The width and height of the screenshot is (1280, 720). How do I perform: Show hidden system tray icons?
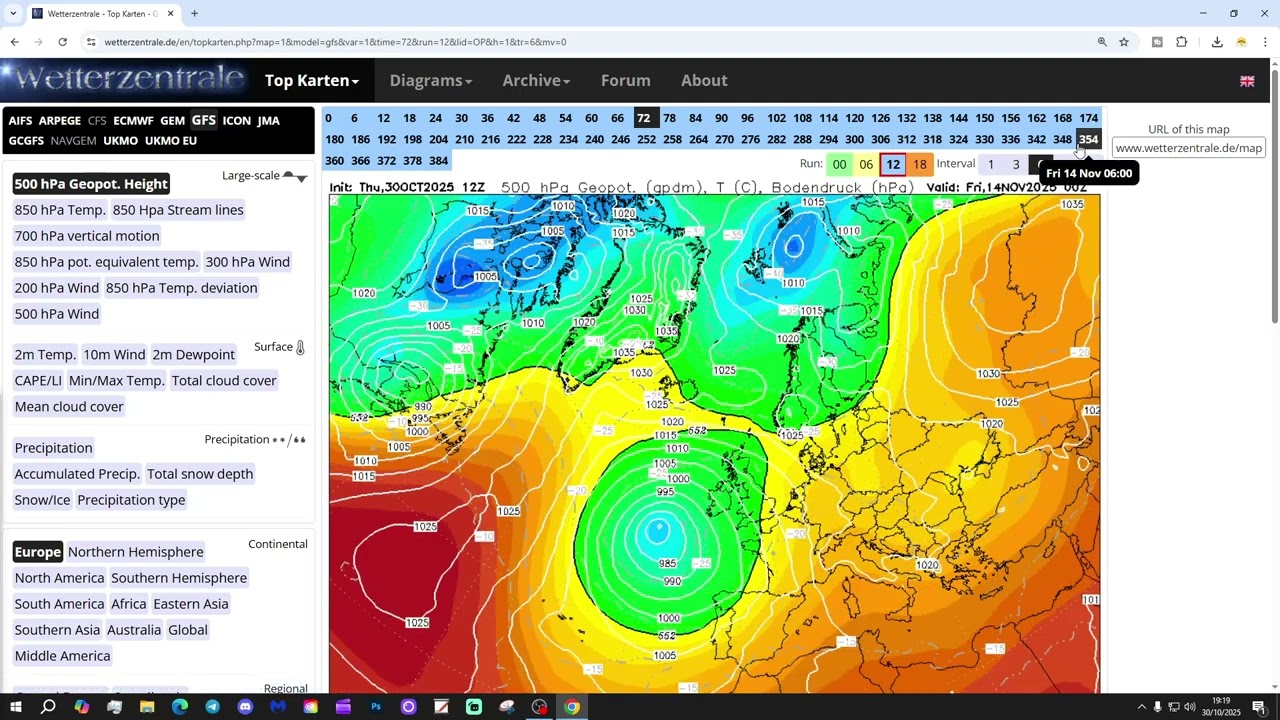click(1141, 707)
